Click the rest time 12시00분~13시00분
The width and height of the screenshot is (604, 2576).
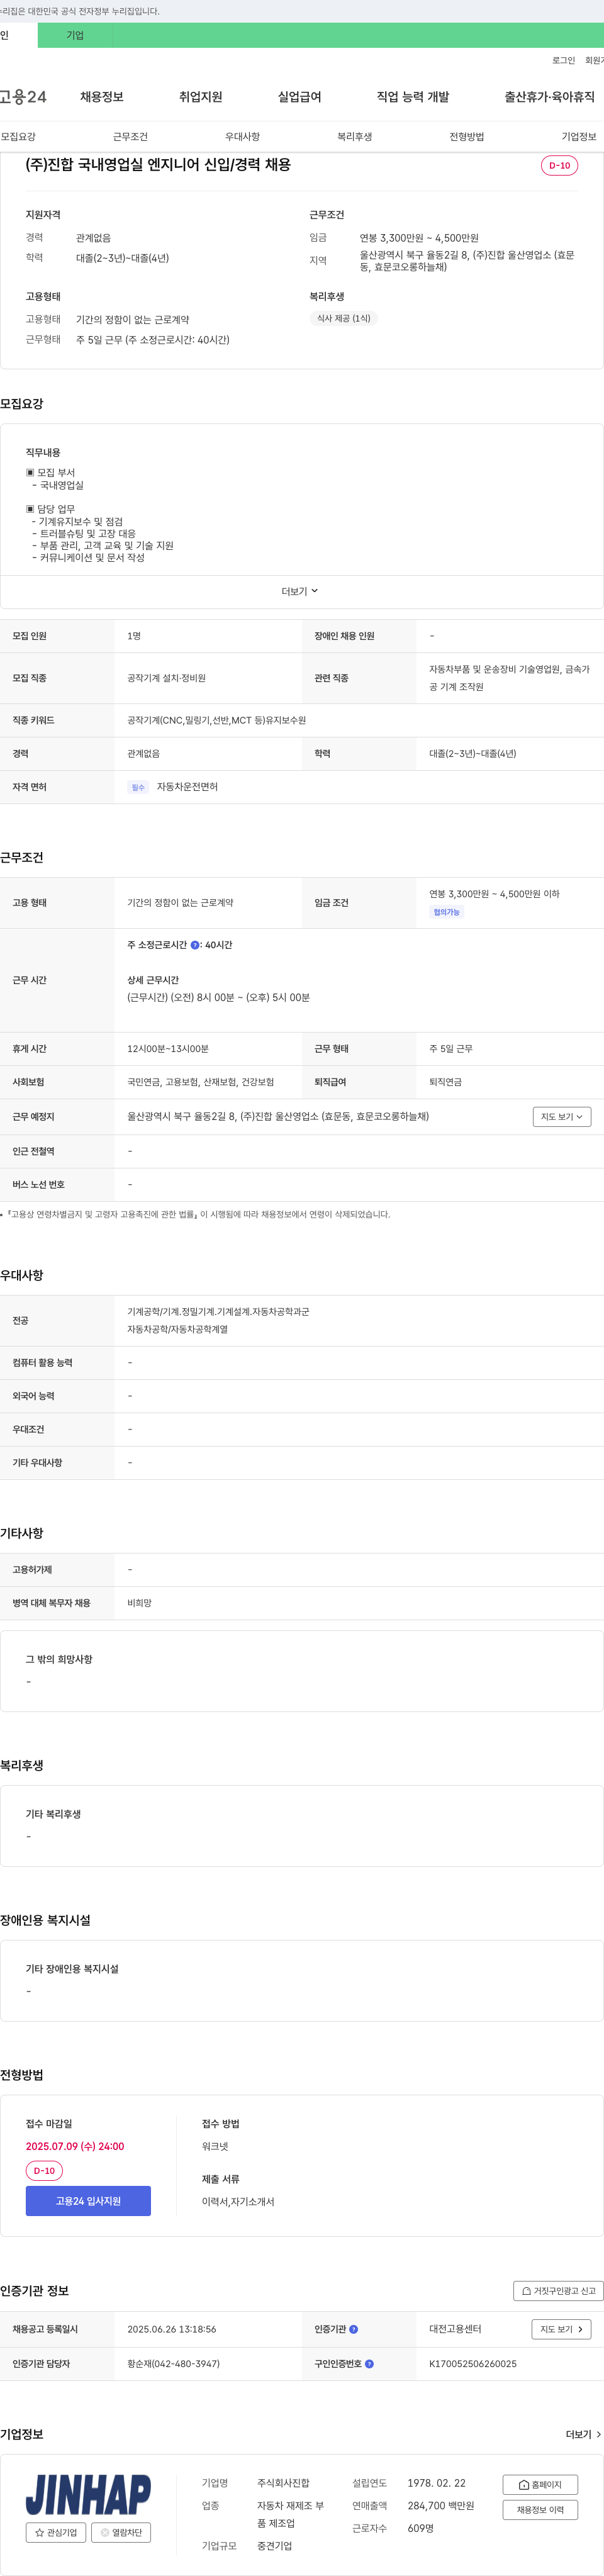tap(168, 1049)
